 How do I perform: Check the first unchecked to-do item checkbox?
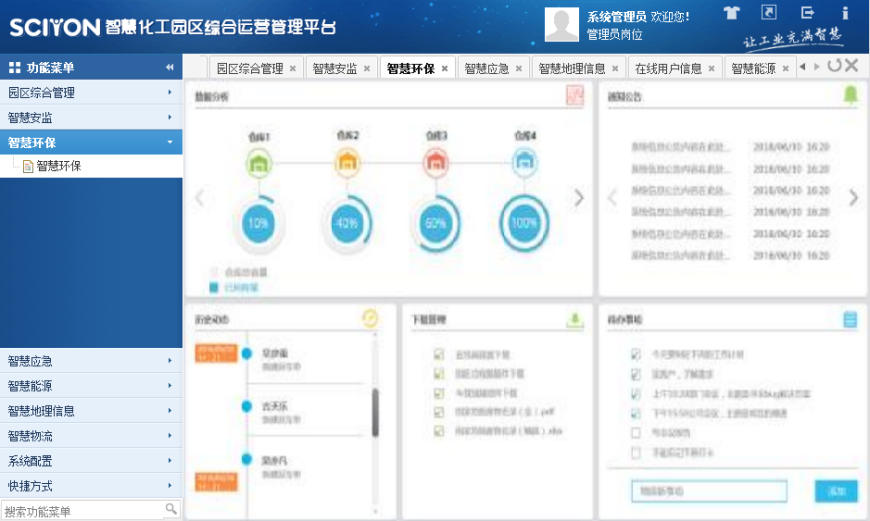[x=635, y=432]
